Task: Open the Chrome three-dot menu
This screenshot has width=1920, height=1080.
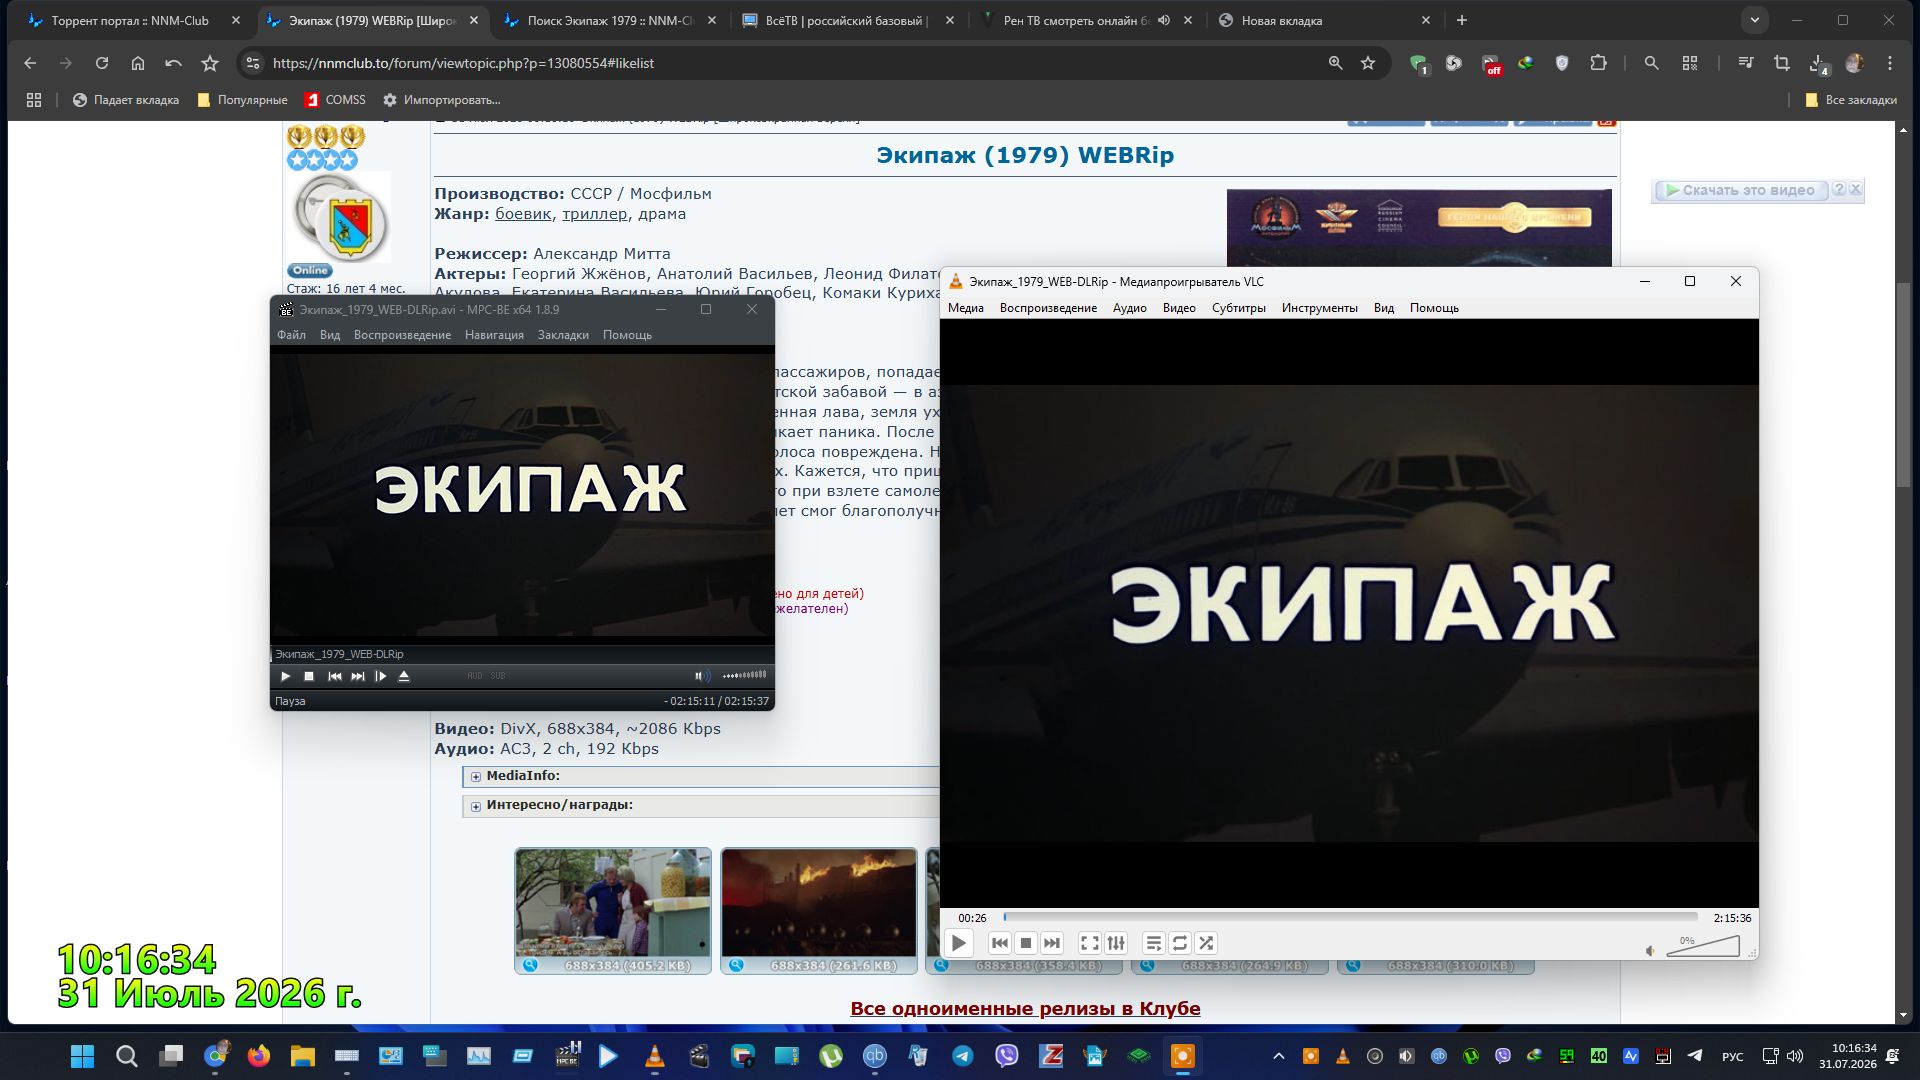Action: coord(1890,63)
